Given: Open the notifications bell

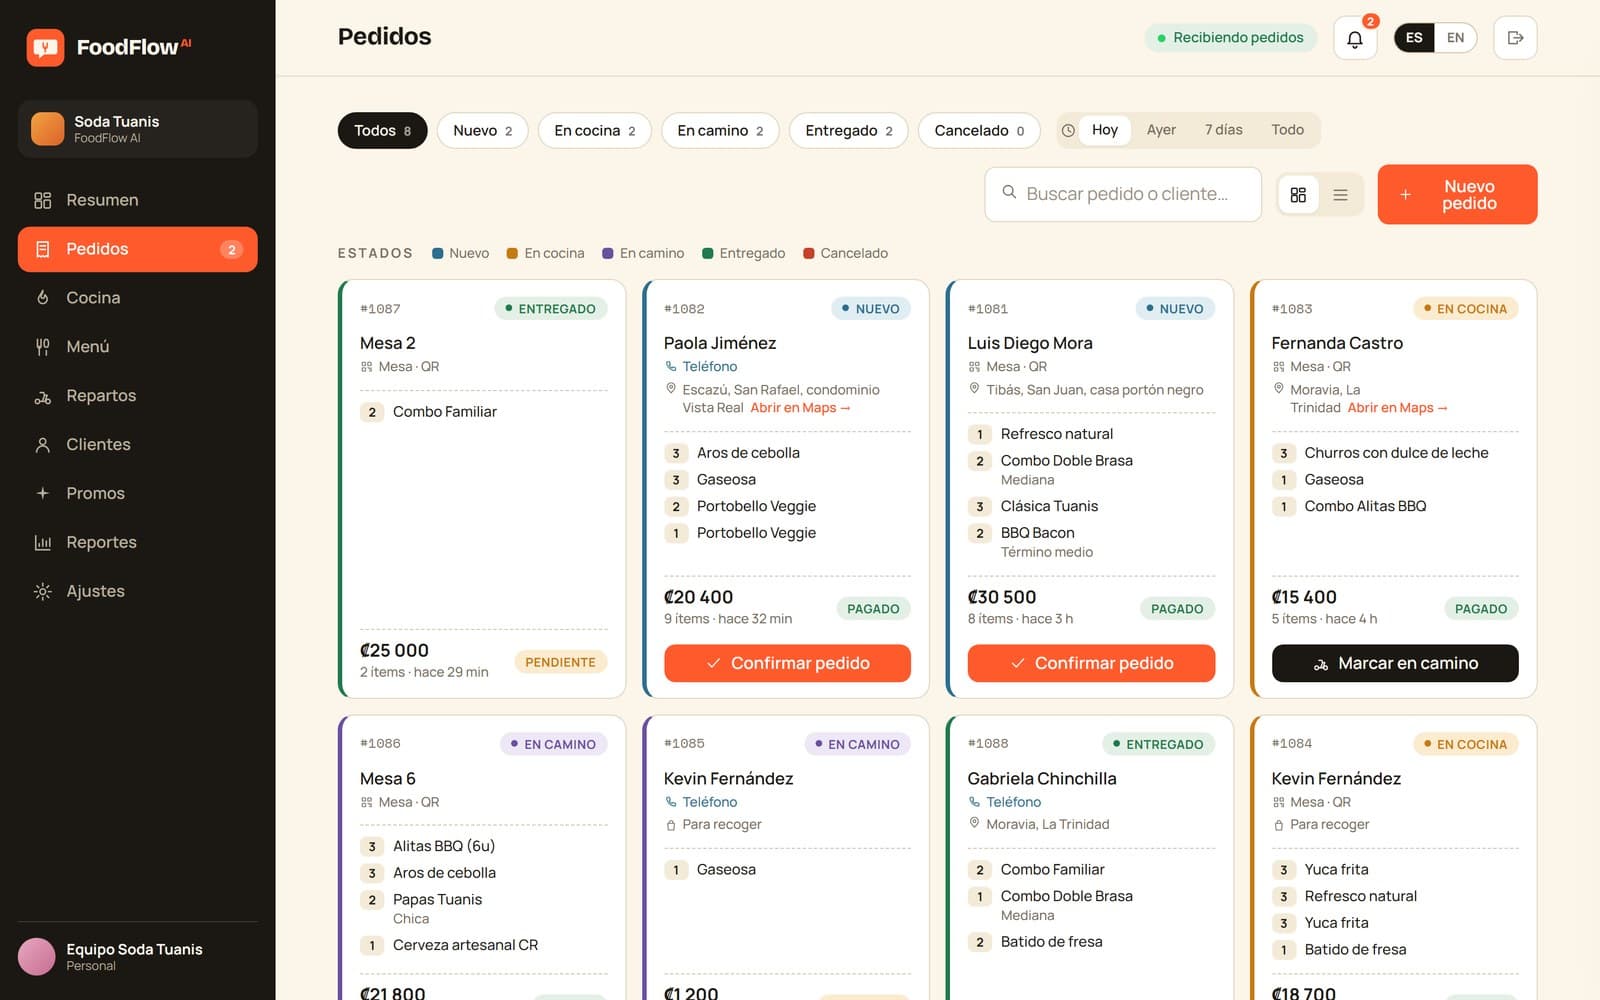Looking at the screenshot, I should pyautogui.click(x=1355, y=38).
